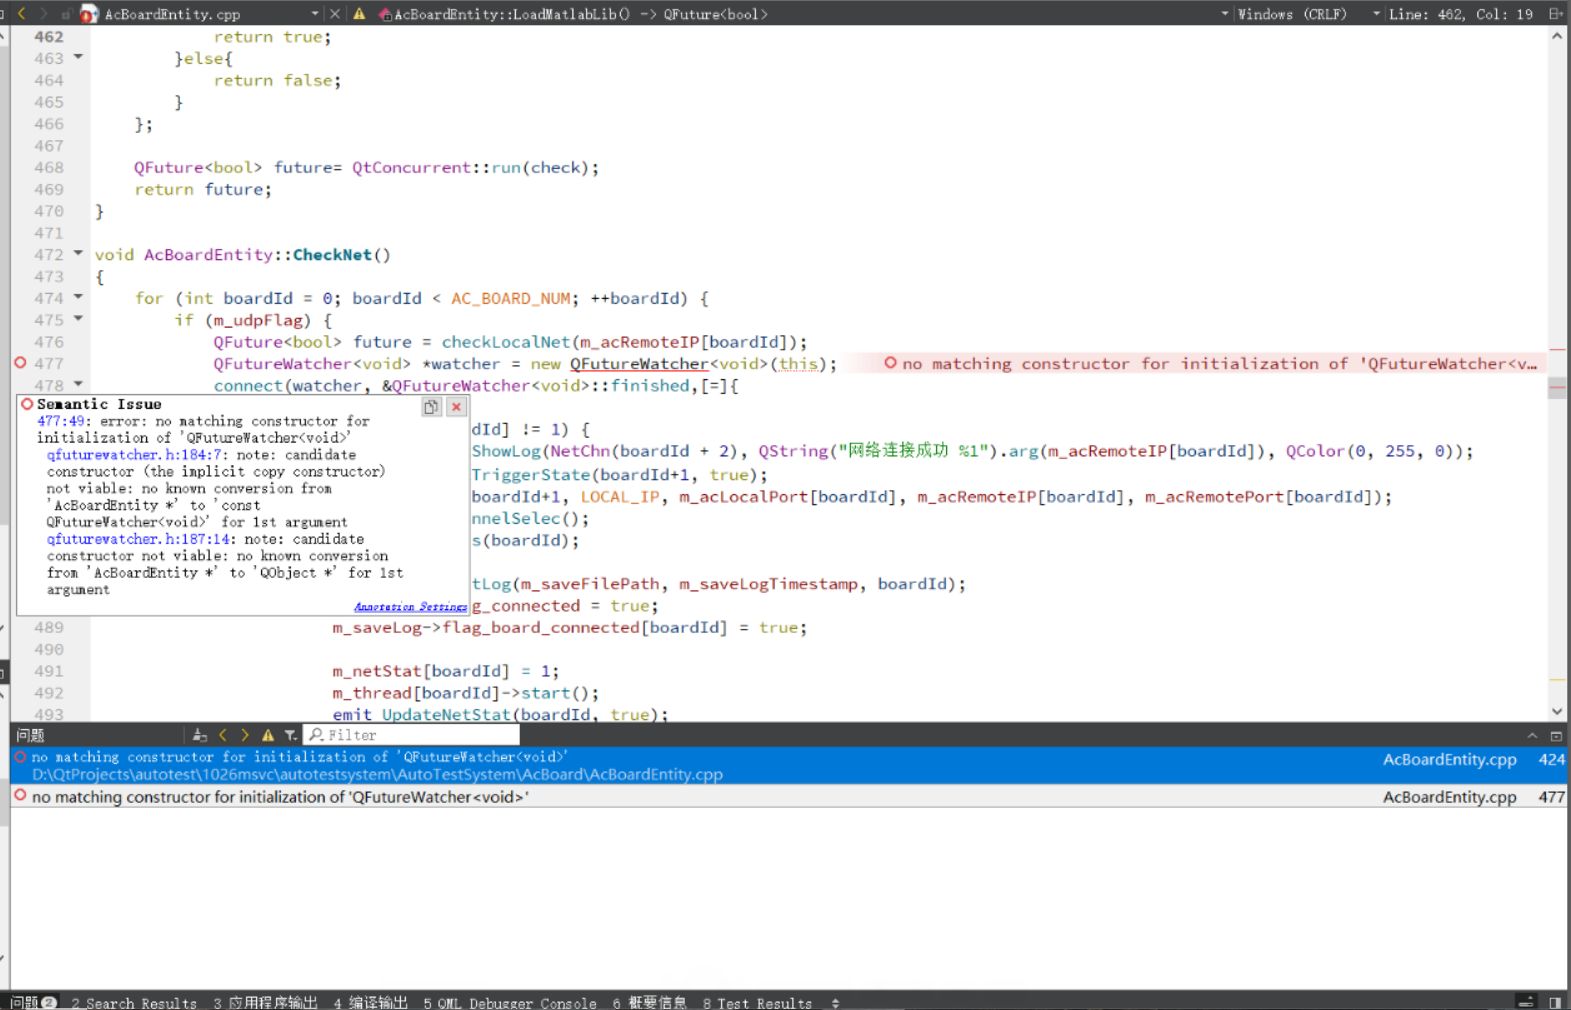Go to previous issue in Issues pane
The image size is (1571, 1010).
pyautogui.click(x=223, y=735)
